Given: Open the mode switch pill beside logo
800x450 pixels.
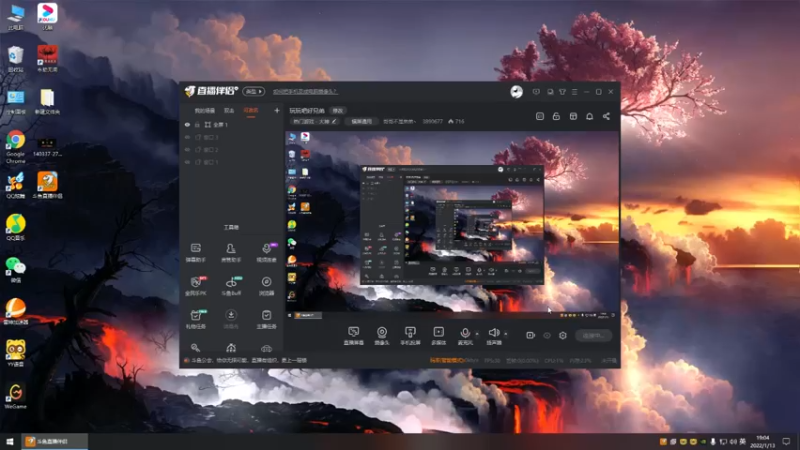Looking at the screenshot, I should (254, 91).
